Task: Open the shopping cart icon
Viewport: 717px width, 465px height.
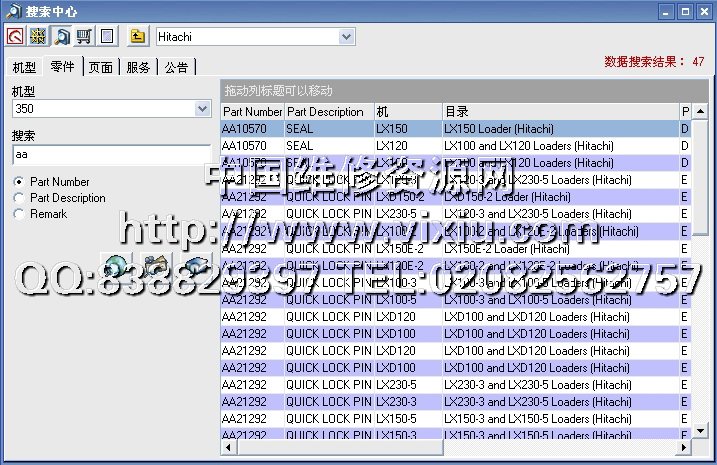Action: [x=84, y=37]
